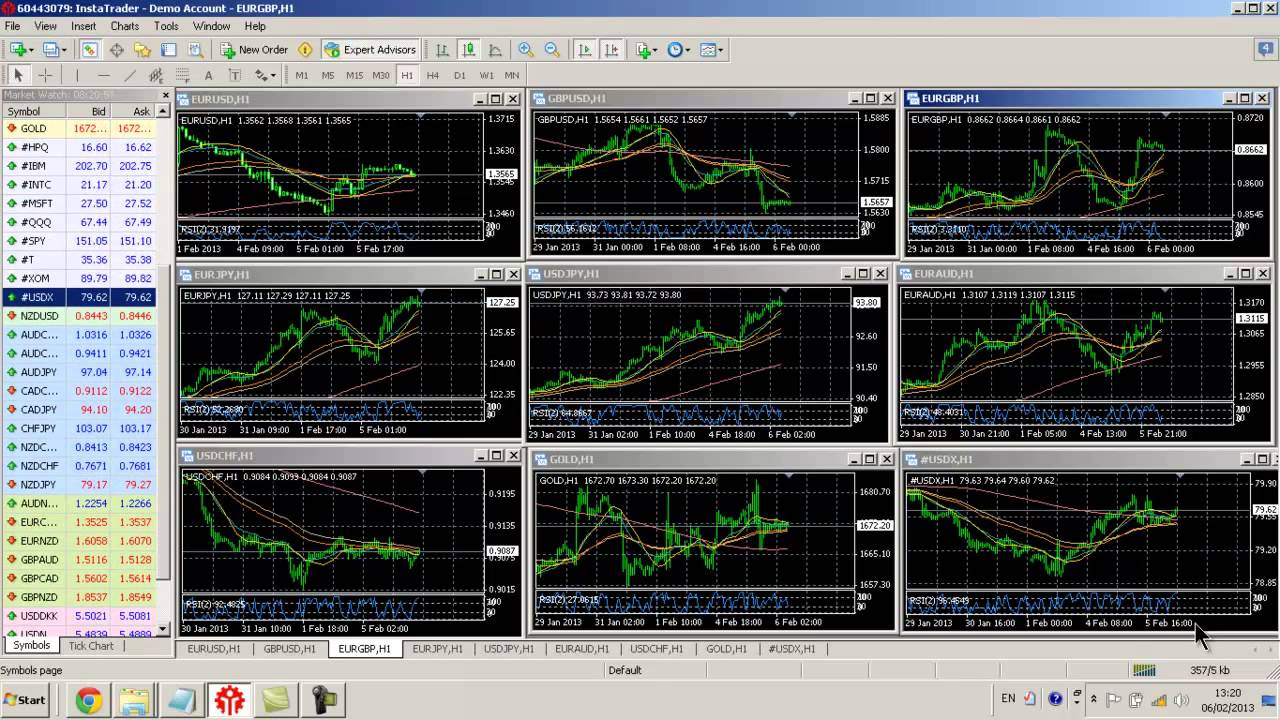Image resolution: width=1280 pixels, height=720 pixels.
Task: Switch to the Tick Chart tab
Action: tap(91, 646)
